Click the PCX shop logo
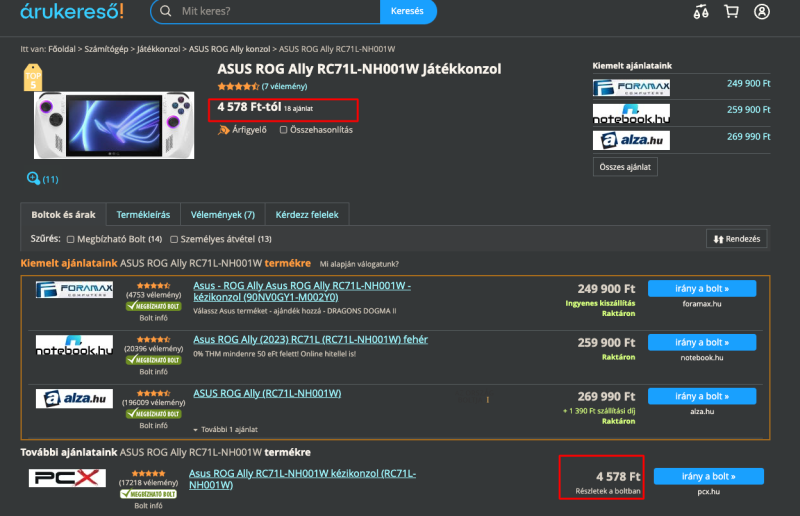Image resolution: width=800 pixels, height=516 pixels. click(x=67, y=478)
